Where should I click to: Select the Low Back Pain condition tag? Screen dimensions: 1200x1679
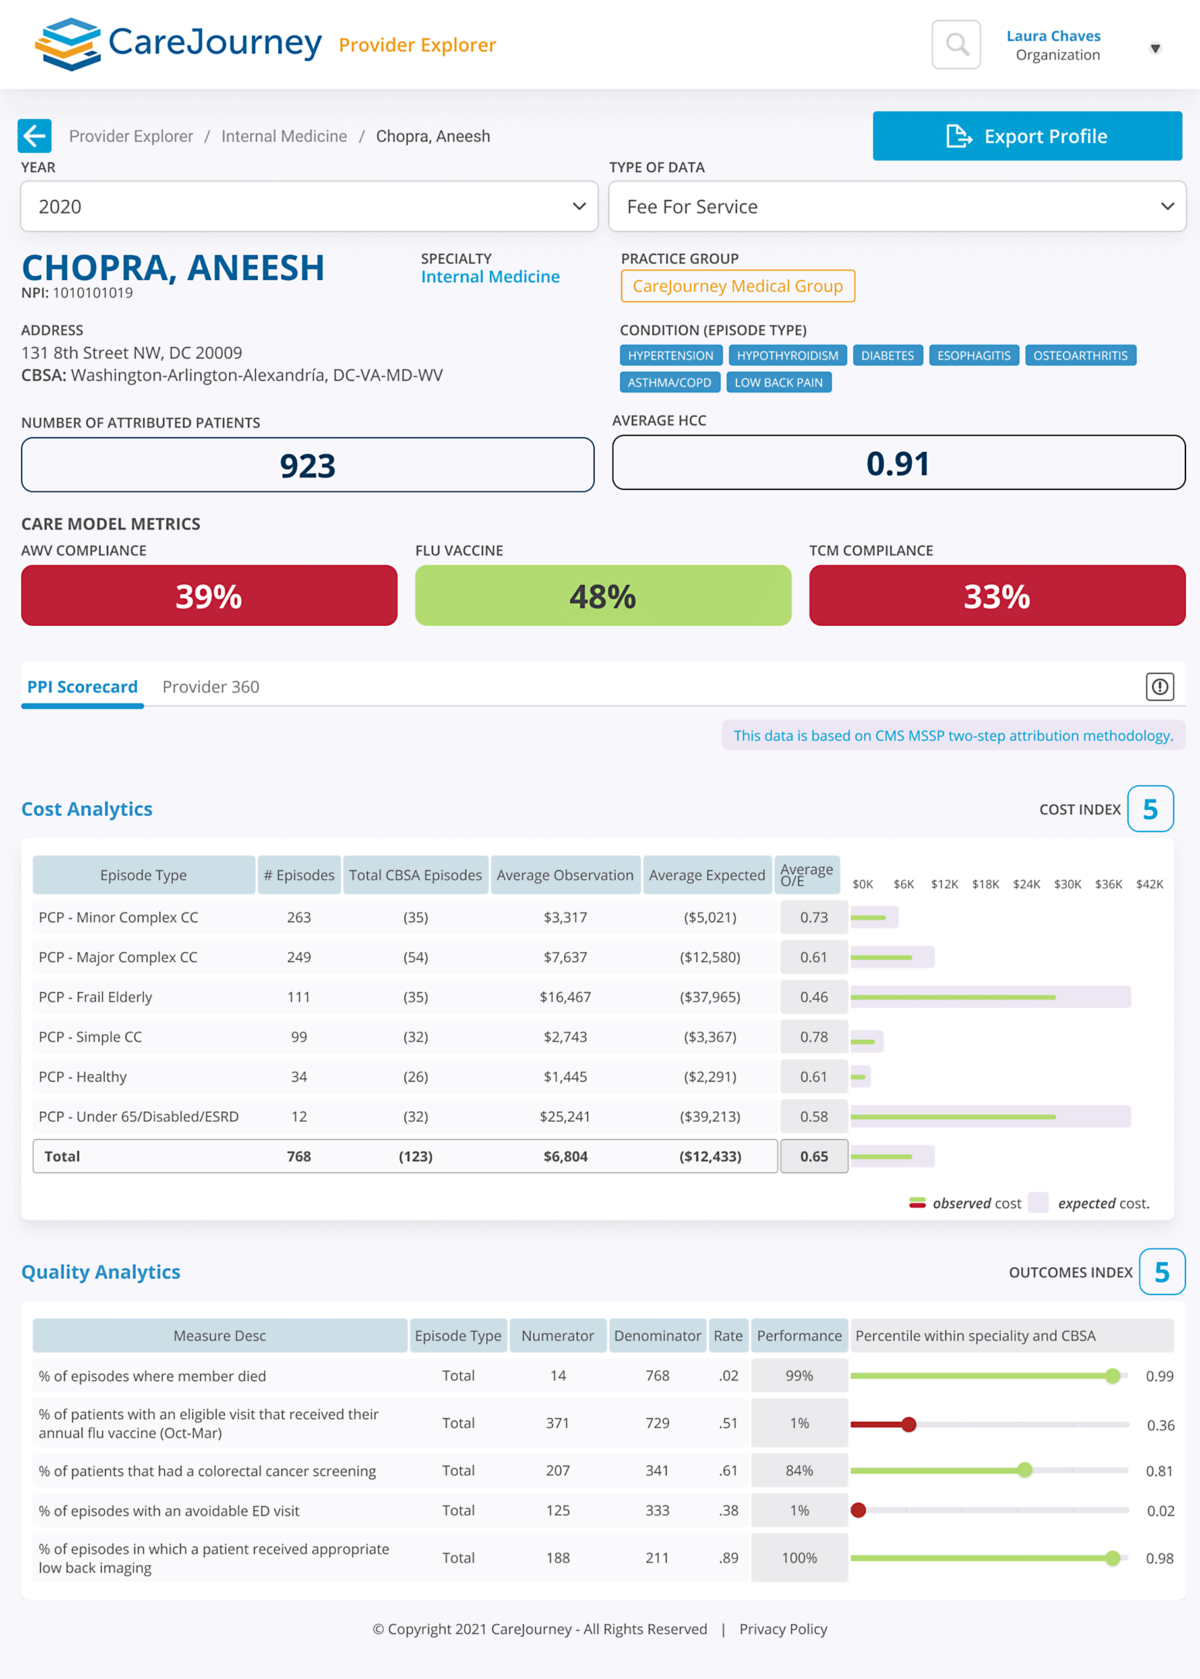tap(778, 383)
